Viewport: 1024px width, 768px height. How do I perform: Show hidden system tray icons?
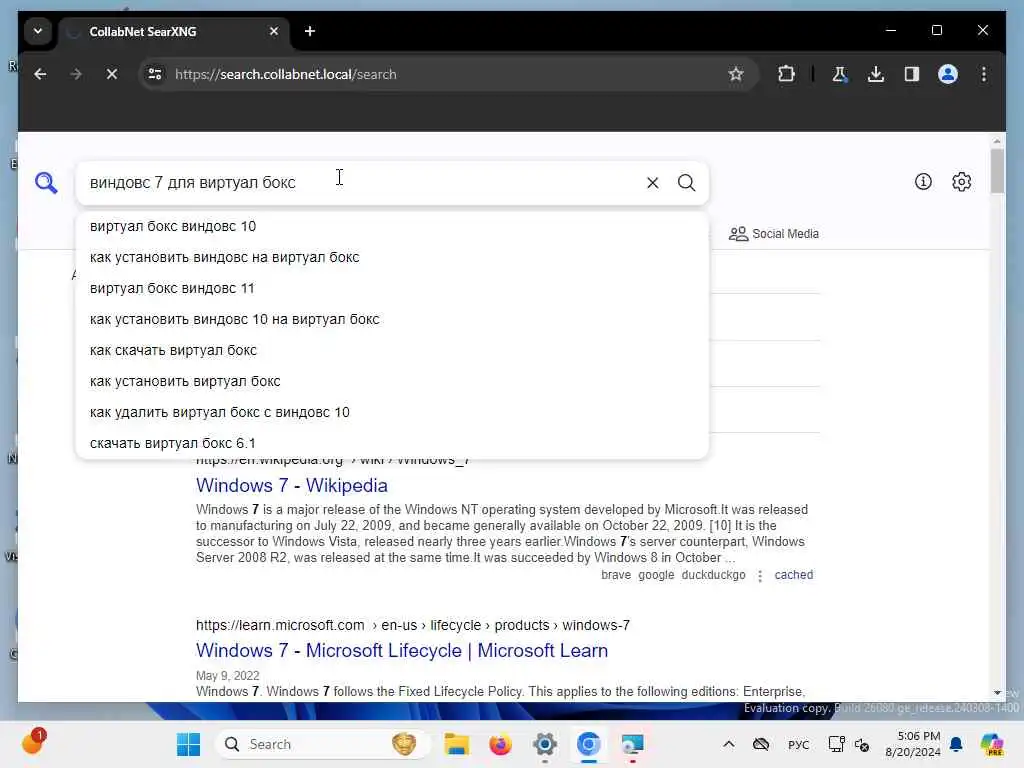(x=729, y=744)
